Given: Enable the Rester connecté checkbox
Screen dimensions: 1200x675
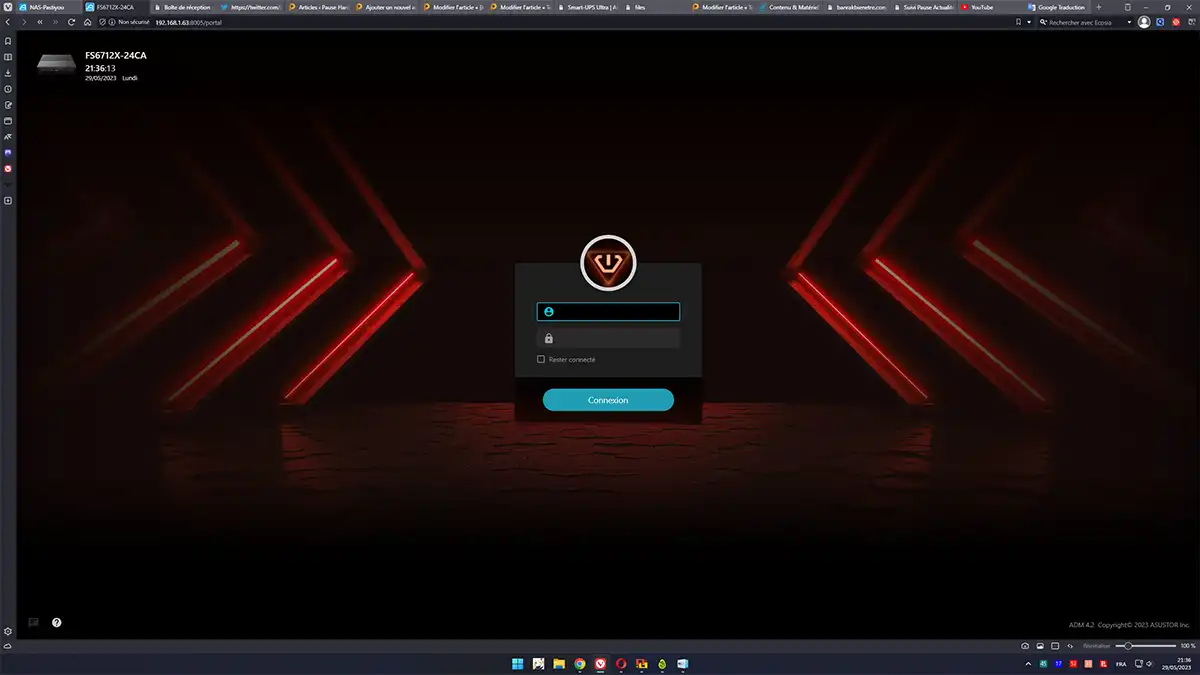Looking at the screenshot, I should tap(541, 359).
